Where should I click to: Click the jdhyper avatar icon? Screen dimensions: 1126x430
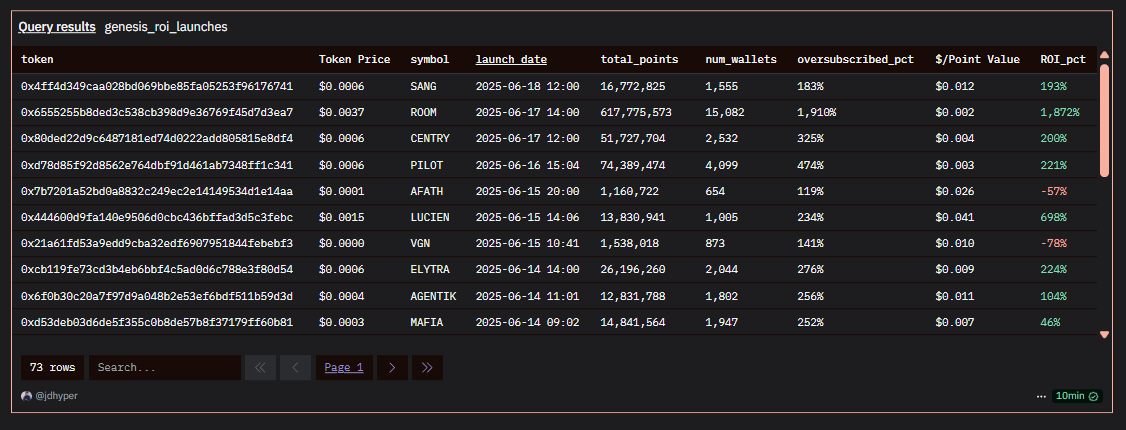tap(27, 396)
